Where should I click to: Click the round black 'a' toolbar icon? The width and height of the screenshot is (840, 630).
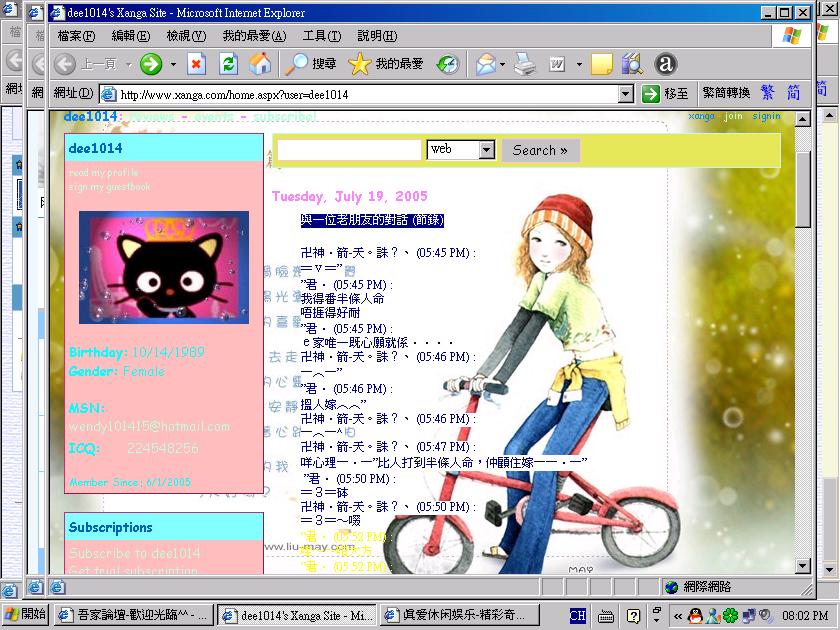coord(665,64)
